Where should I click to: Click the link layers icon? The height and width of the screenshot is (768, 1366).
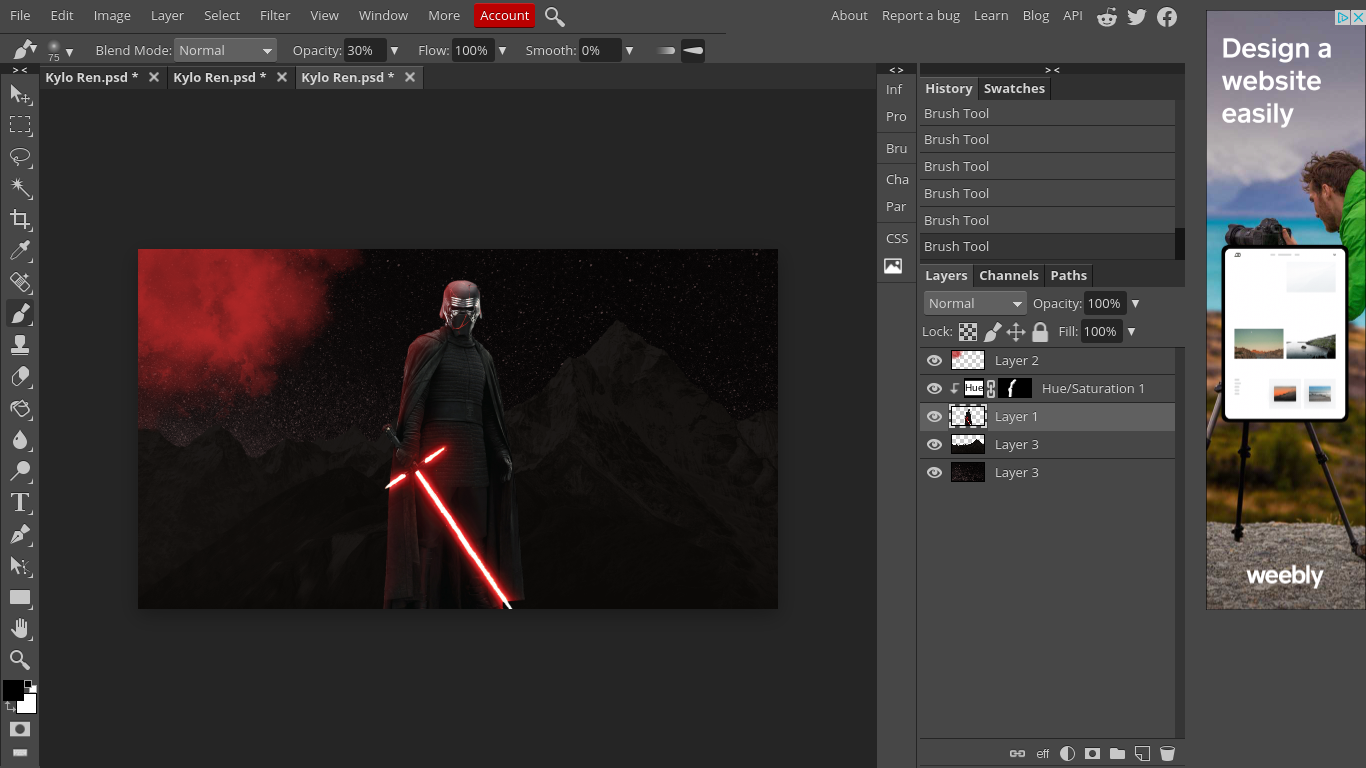(x=1017, y=754)
